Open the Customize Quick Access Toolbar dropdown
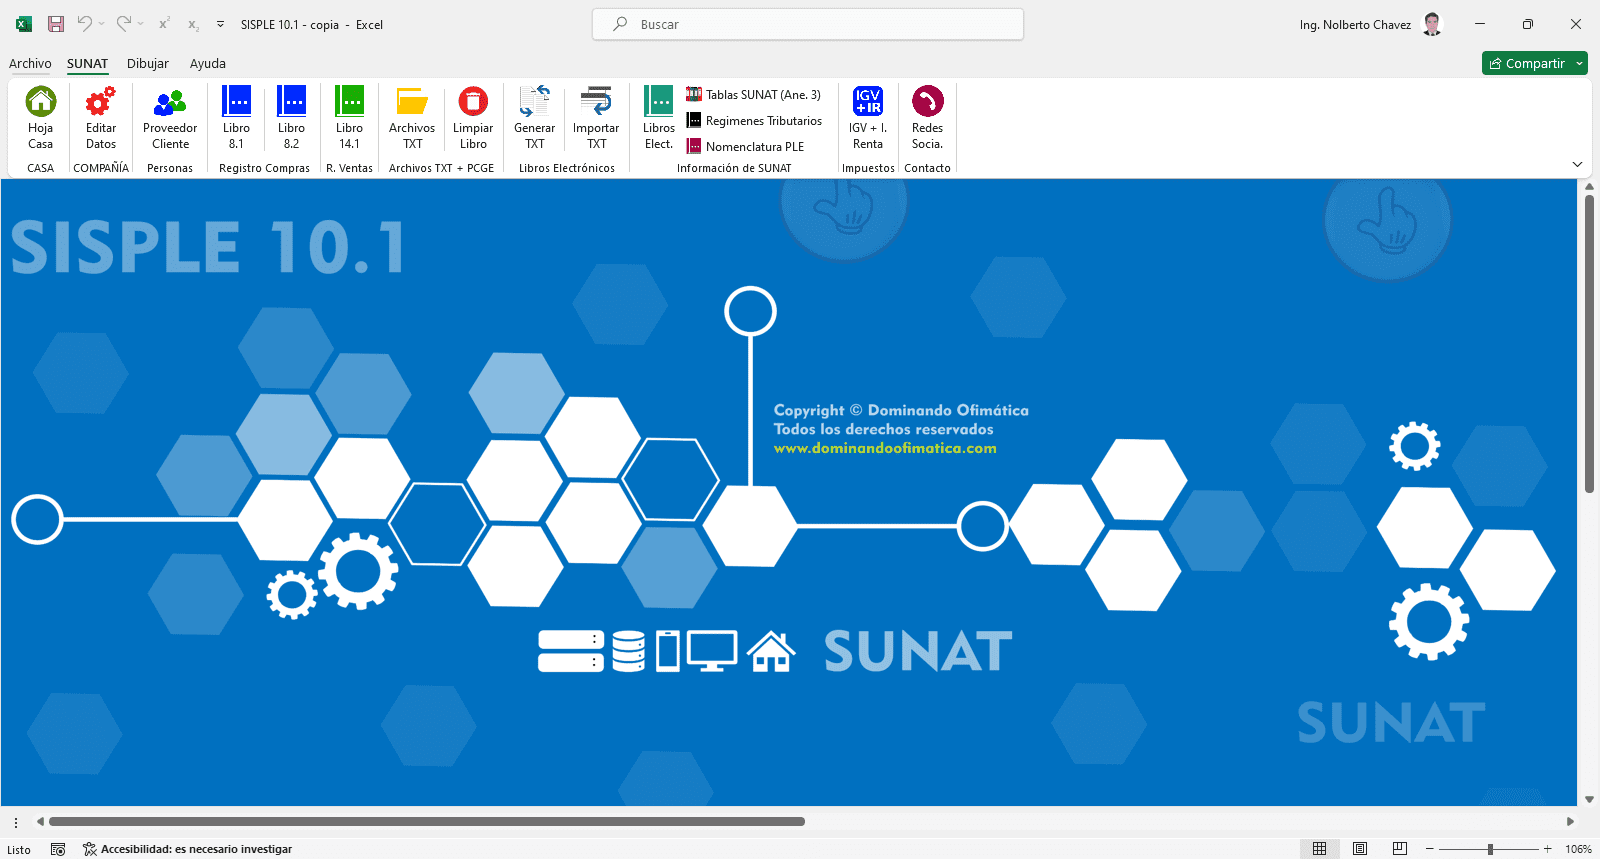Viewport: 1600px width, 859px height. (220, 24)
